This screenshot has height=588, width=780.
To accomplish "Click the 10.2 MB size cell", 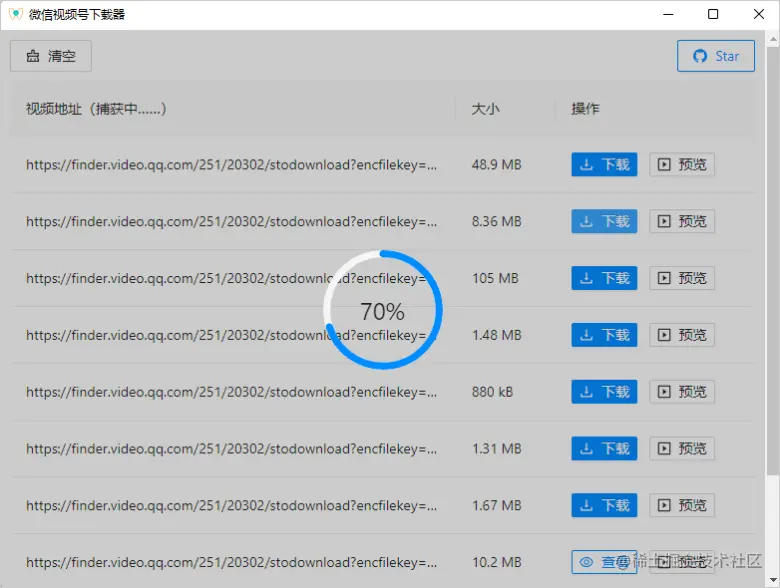I will click(x=496, y=562).
